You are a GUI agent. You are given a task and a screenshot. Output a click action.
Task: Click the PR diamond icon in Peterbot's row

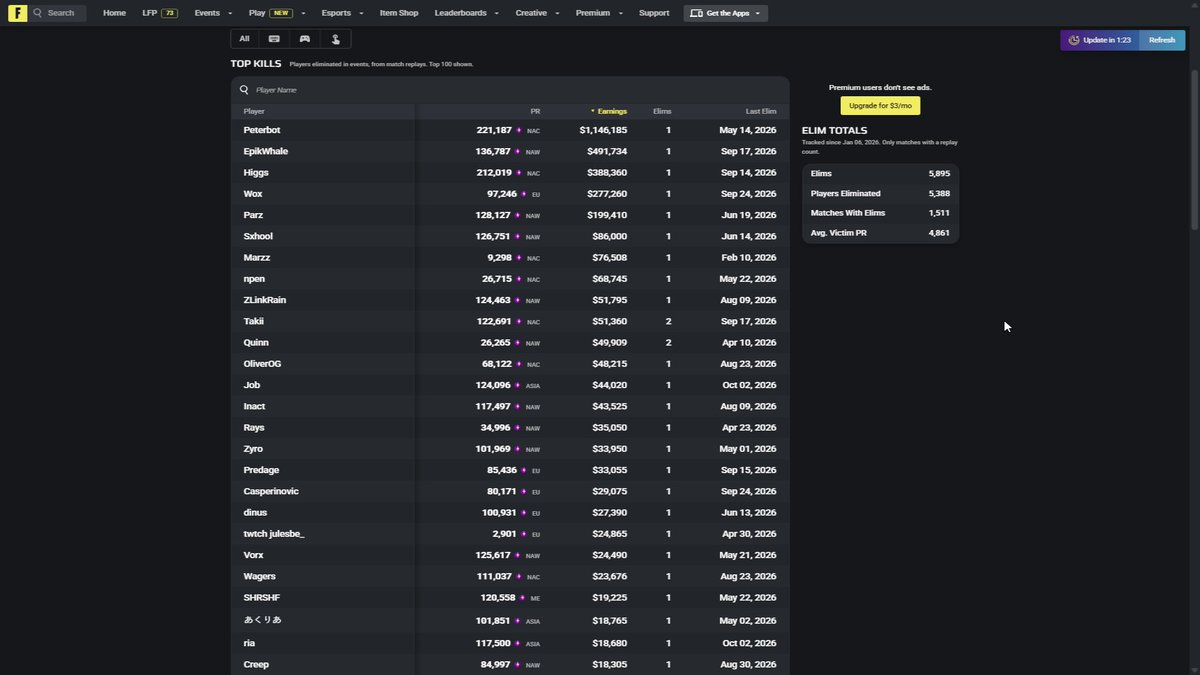(518, 130)
